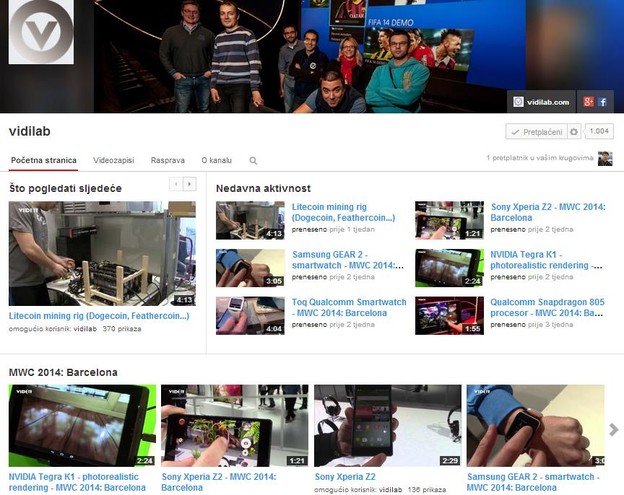624x495 pixels.
Task: Open the MWC 2014: Barcelona playlist heading
Action: click(63, 372)
